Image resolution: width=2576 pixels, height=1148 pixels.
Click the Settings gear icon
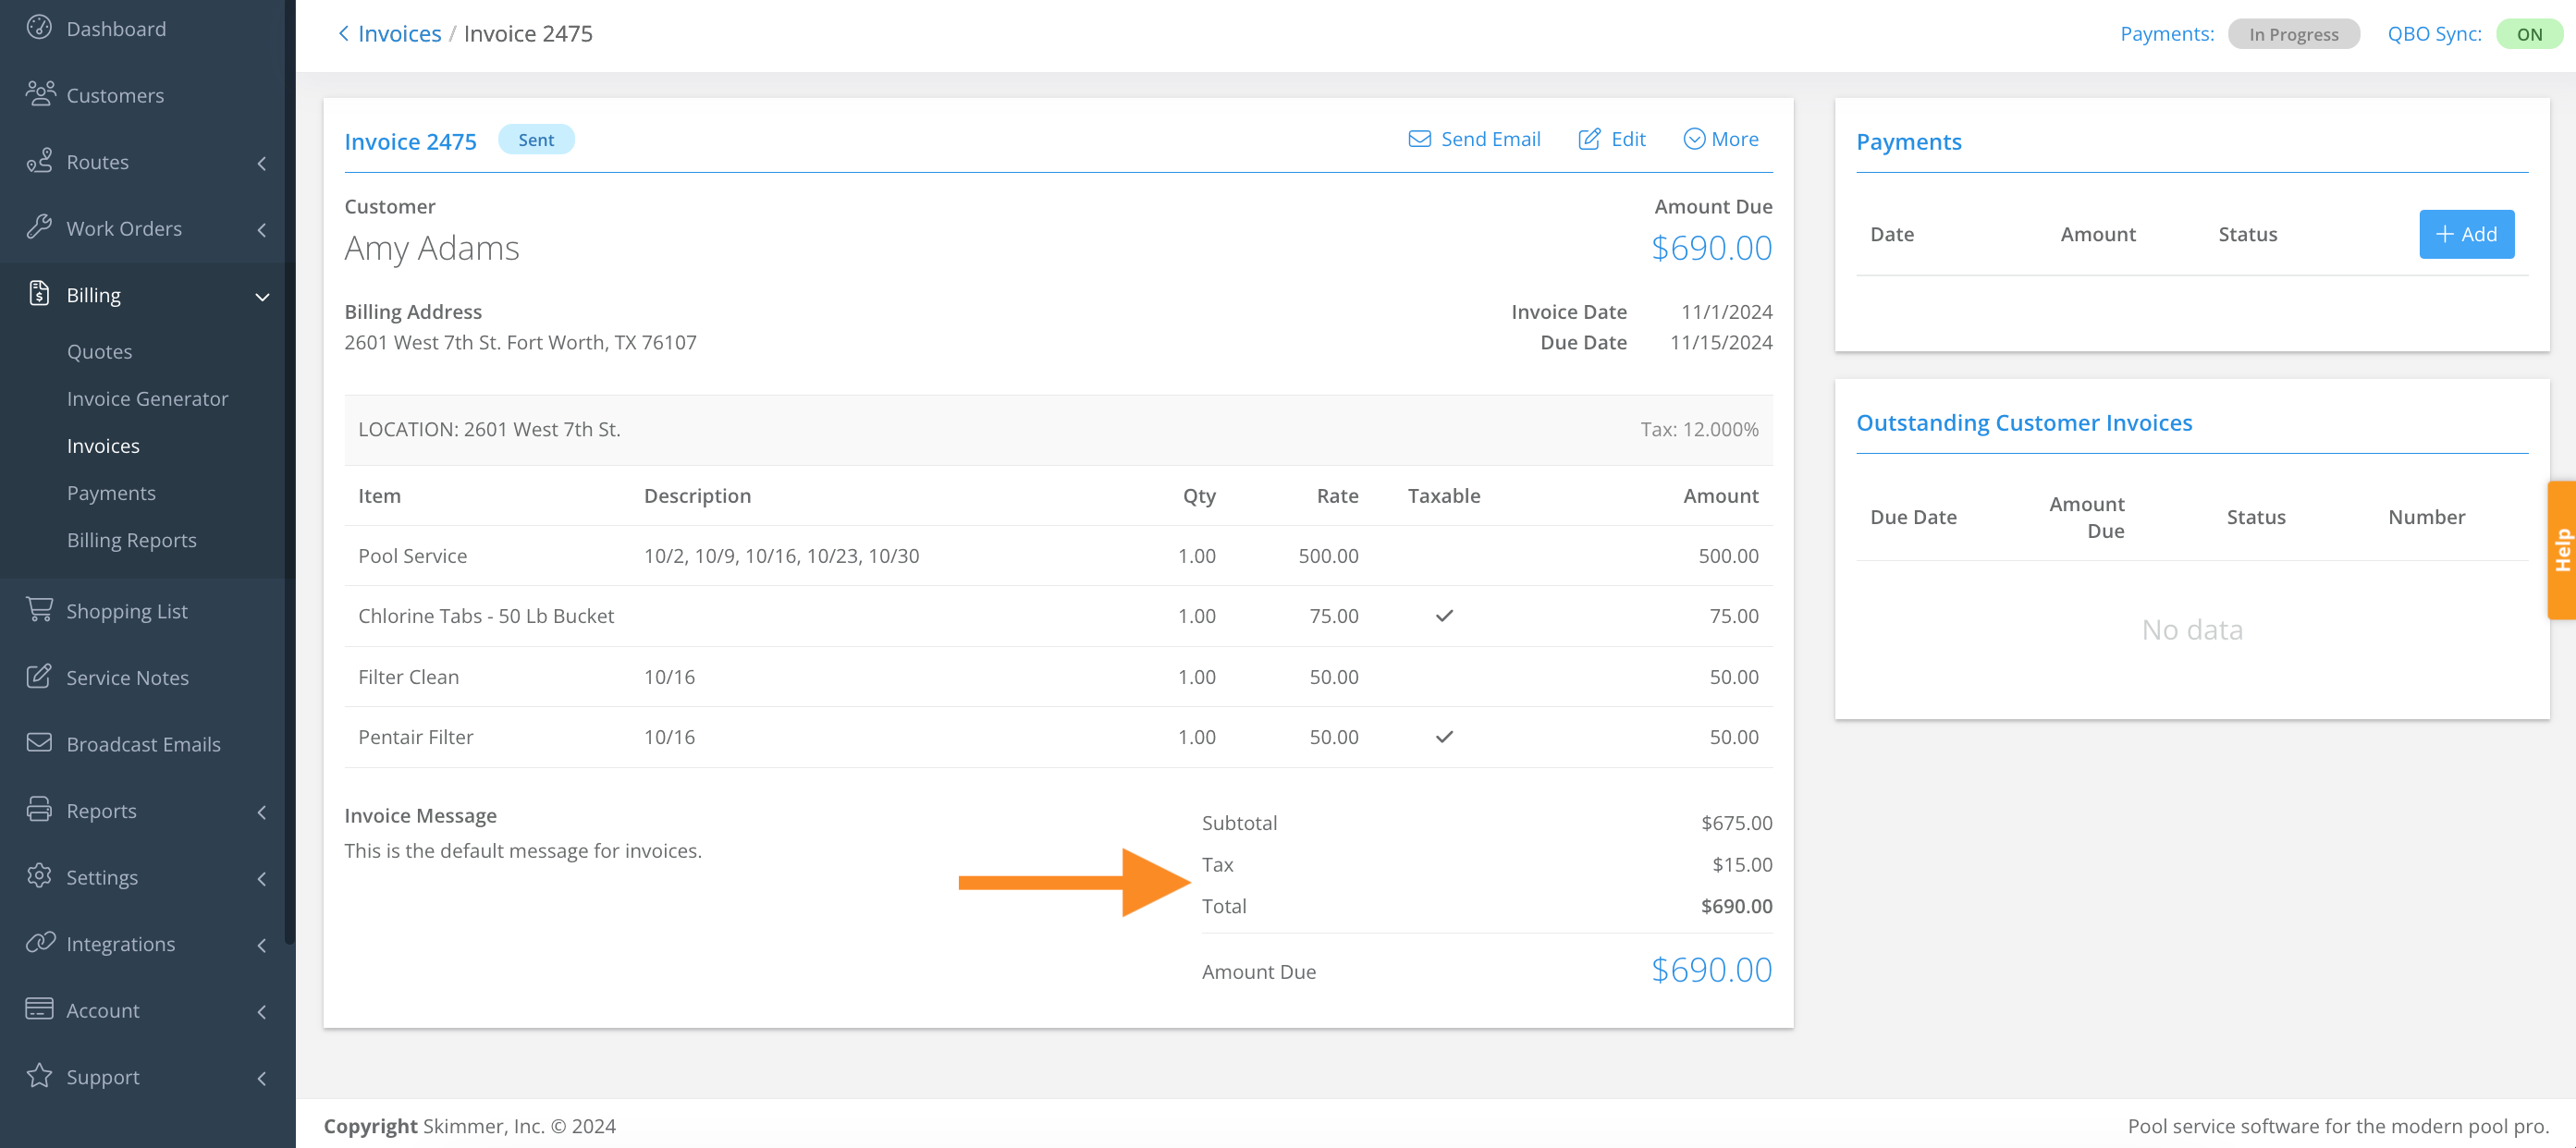tap(39, 876)
